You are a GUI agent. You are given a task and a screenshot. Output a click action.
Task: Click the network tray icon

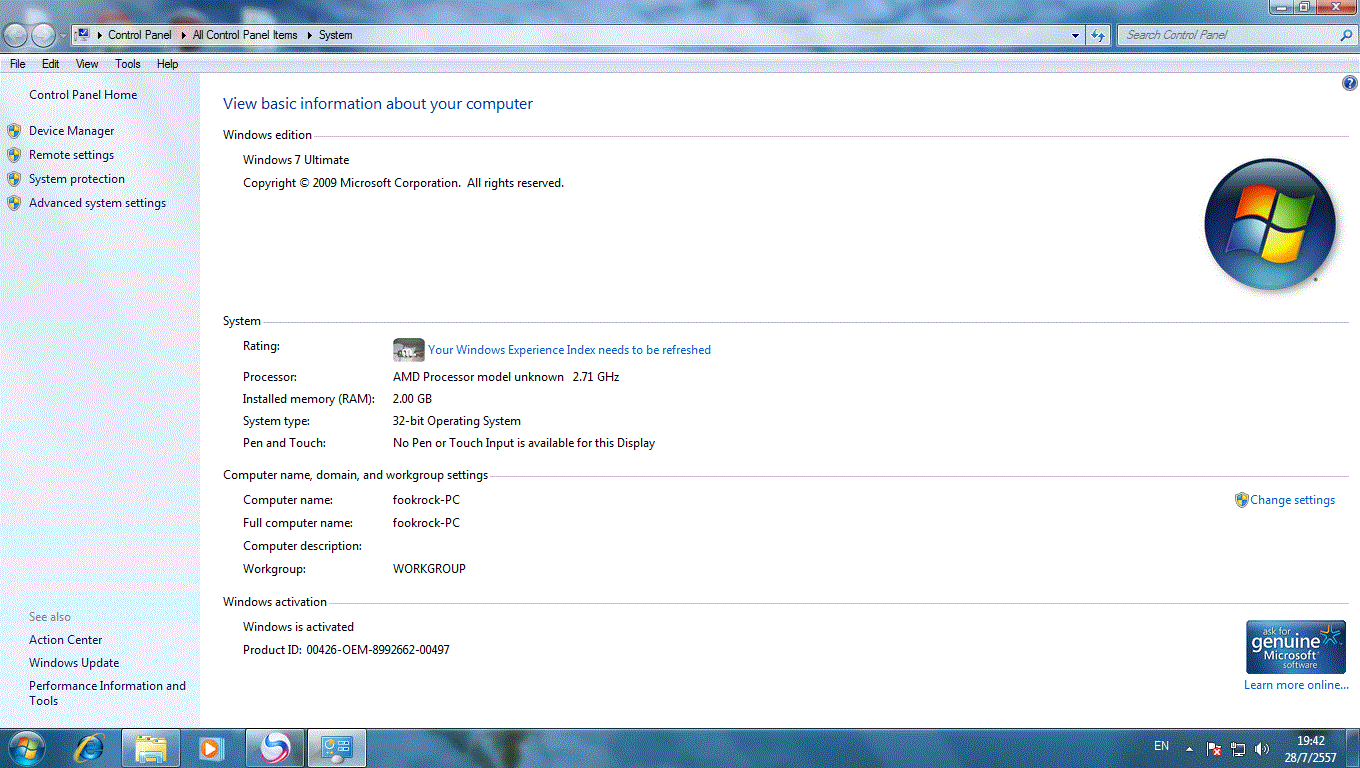pos(1238,748)
